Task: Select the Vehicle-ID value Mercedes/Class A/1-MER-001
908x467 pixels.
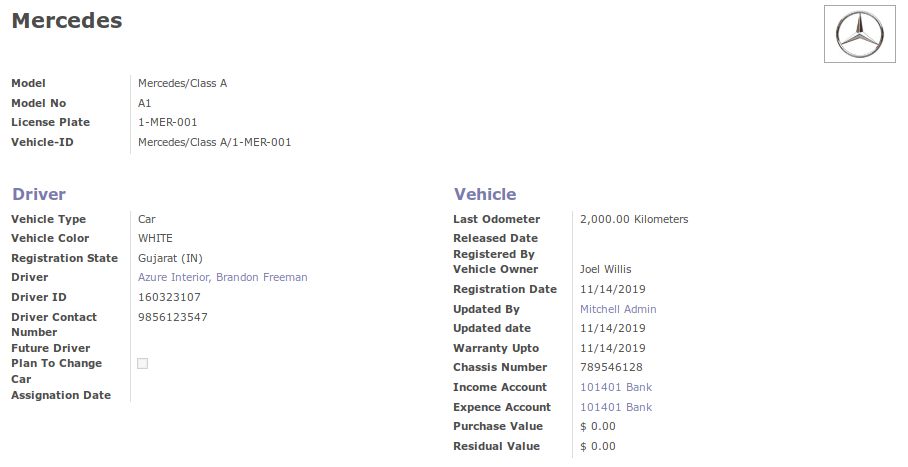Action: coord(214,143)
